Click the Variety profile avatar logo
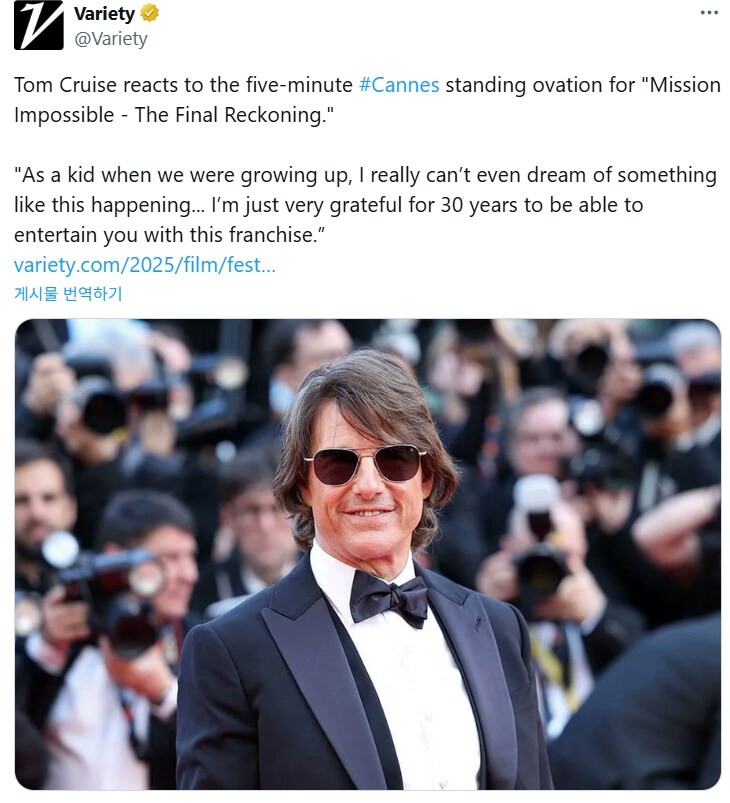 38,26
